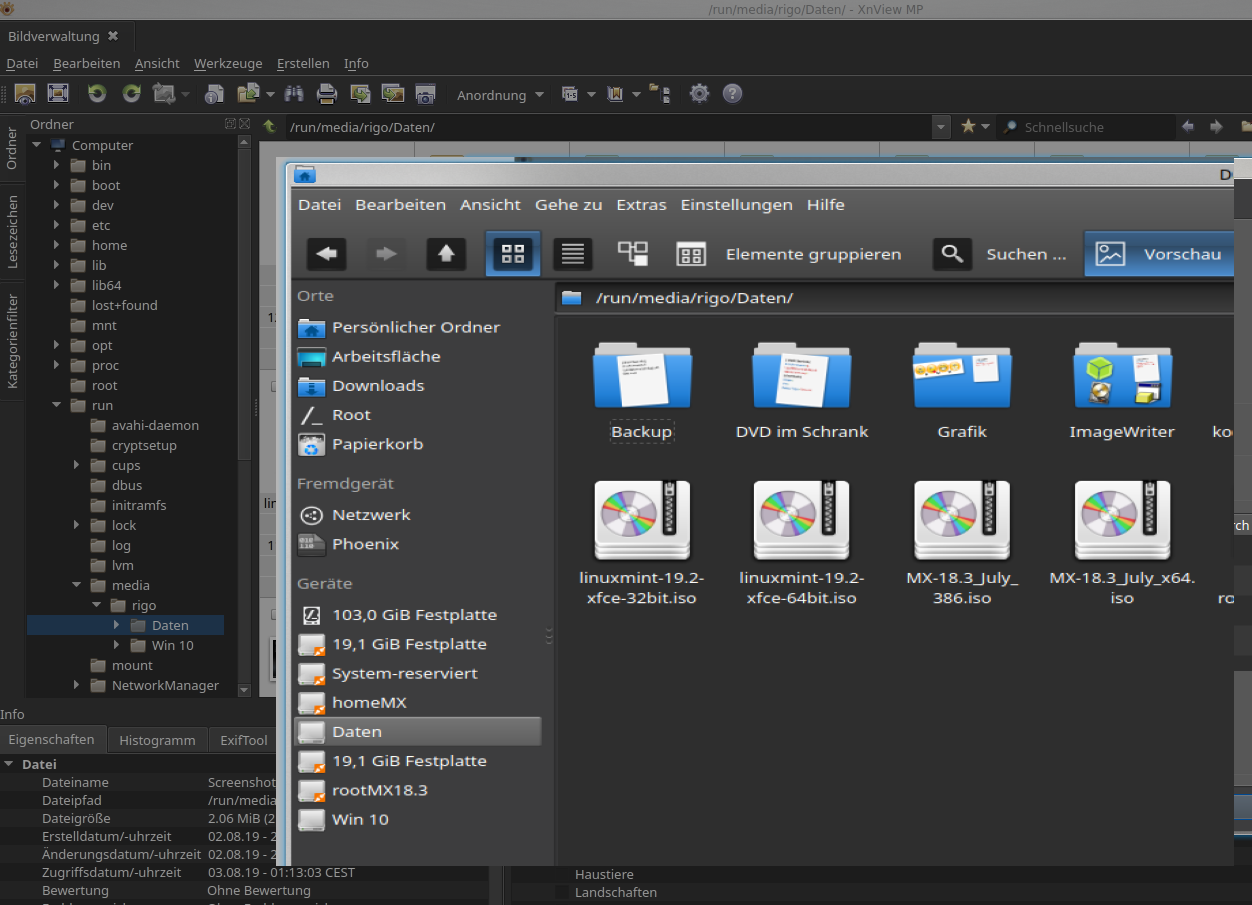Open the Anordnung dropdown

click(500, 95)
